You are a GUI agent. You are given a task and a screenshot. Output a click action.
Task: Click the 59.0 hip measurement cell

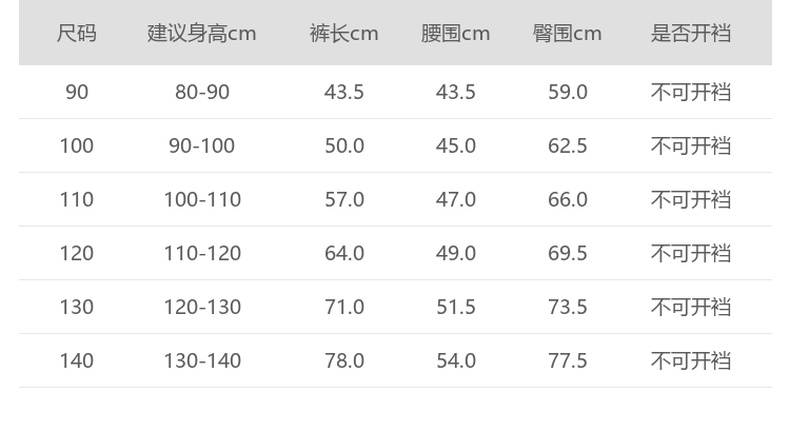tap(567, 92)
